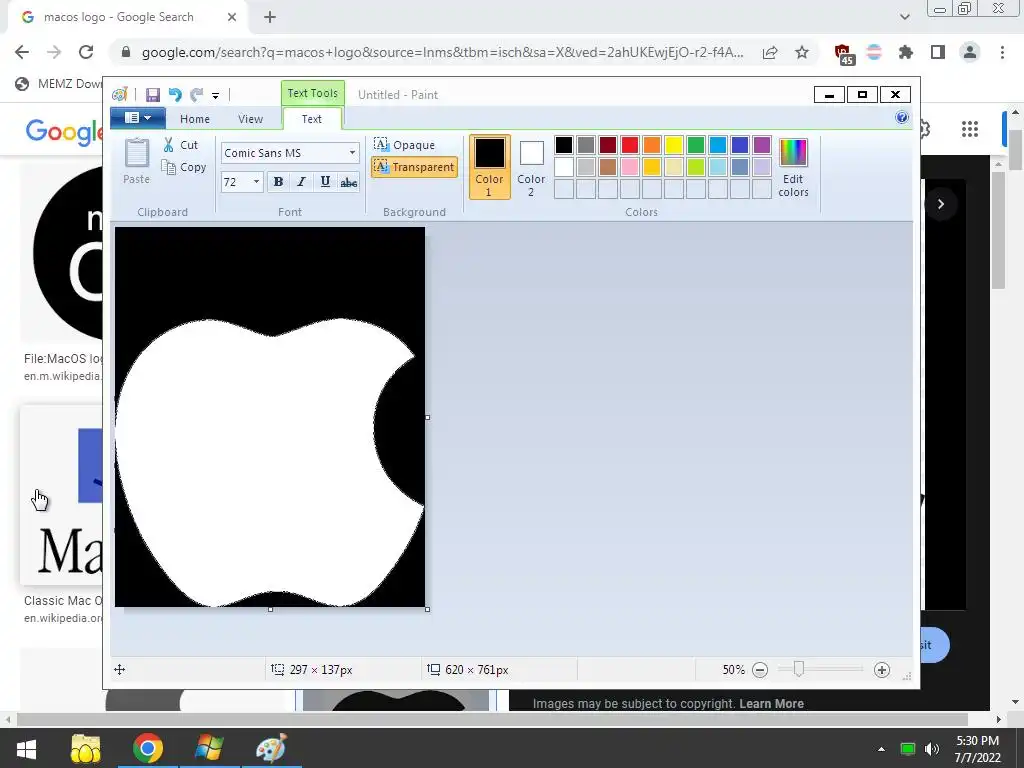Copy the selection using the Copy button
The height and width of the screenshot is (768, 1024).
(184, 167)
